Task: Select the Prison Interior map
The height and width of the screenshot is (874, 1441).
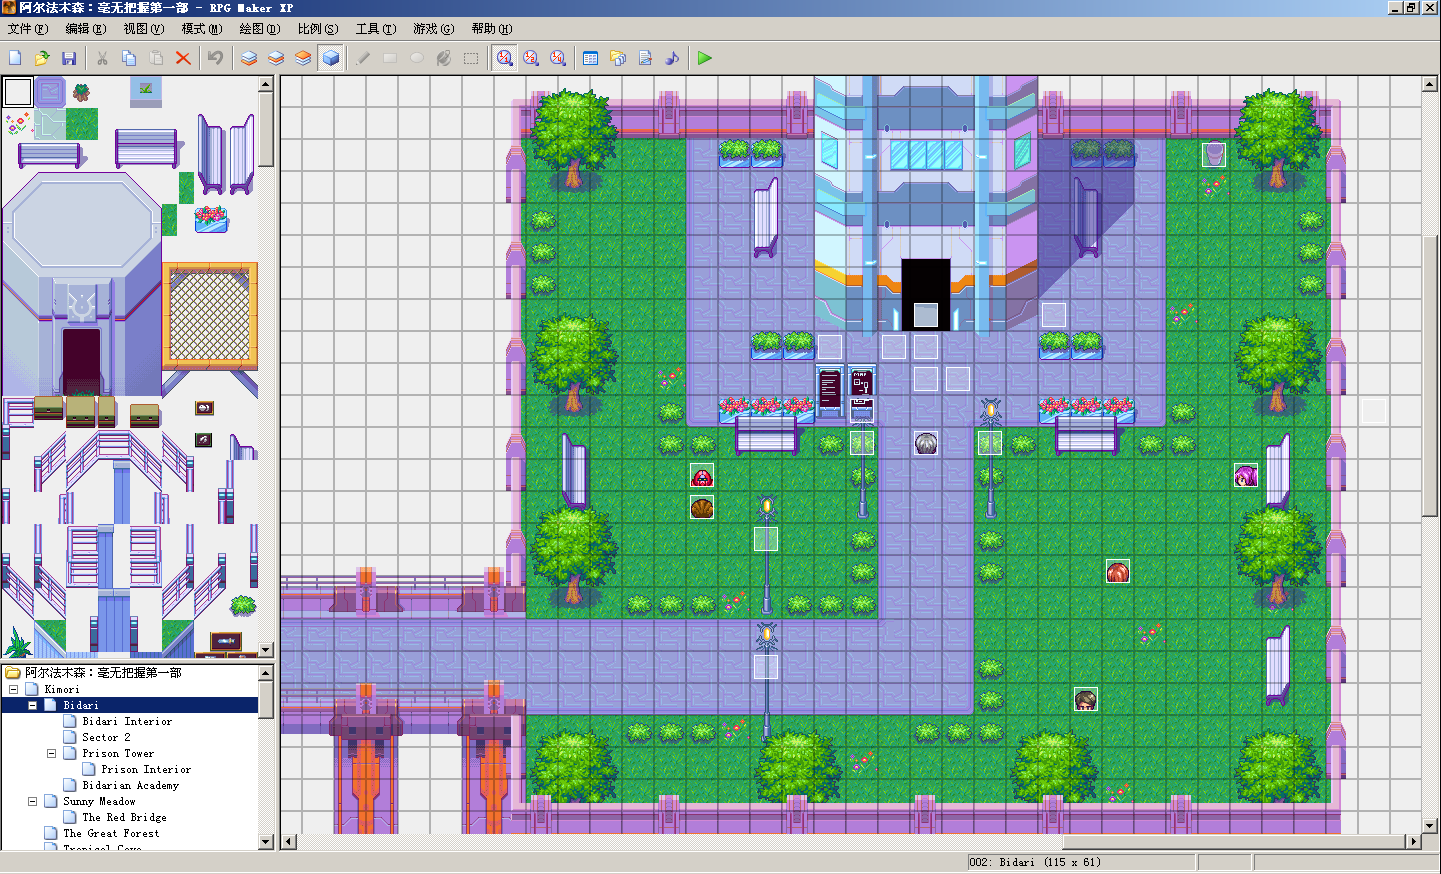Action: click(x=146, y=769)
